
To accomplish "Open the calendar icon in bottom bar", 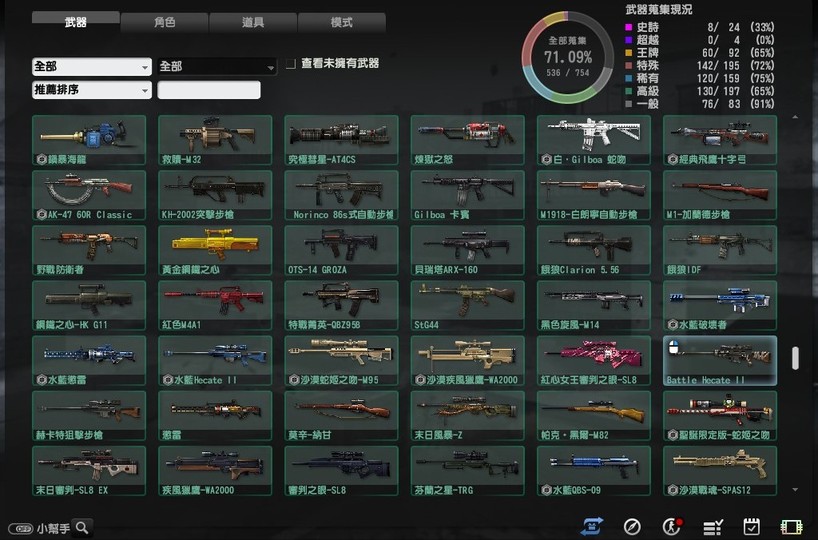I will [752, 526].
